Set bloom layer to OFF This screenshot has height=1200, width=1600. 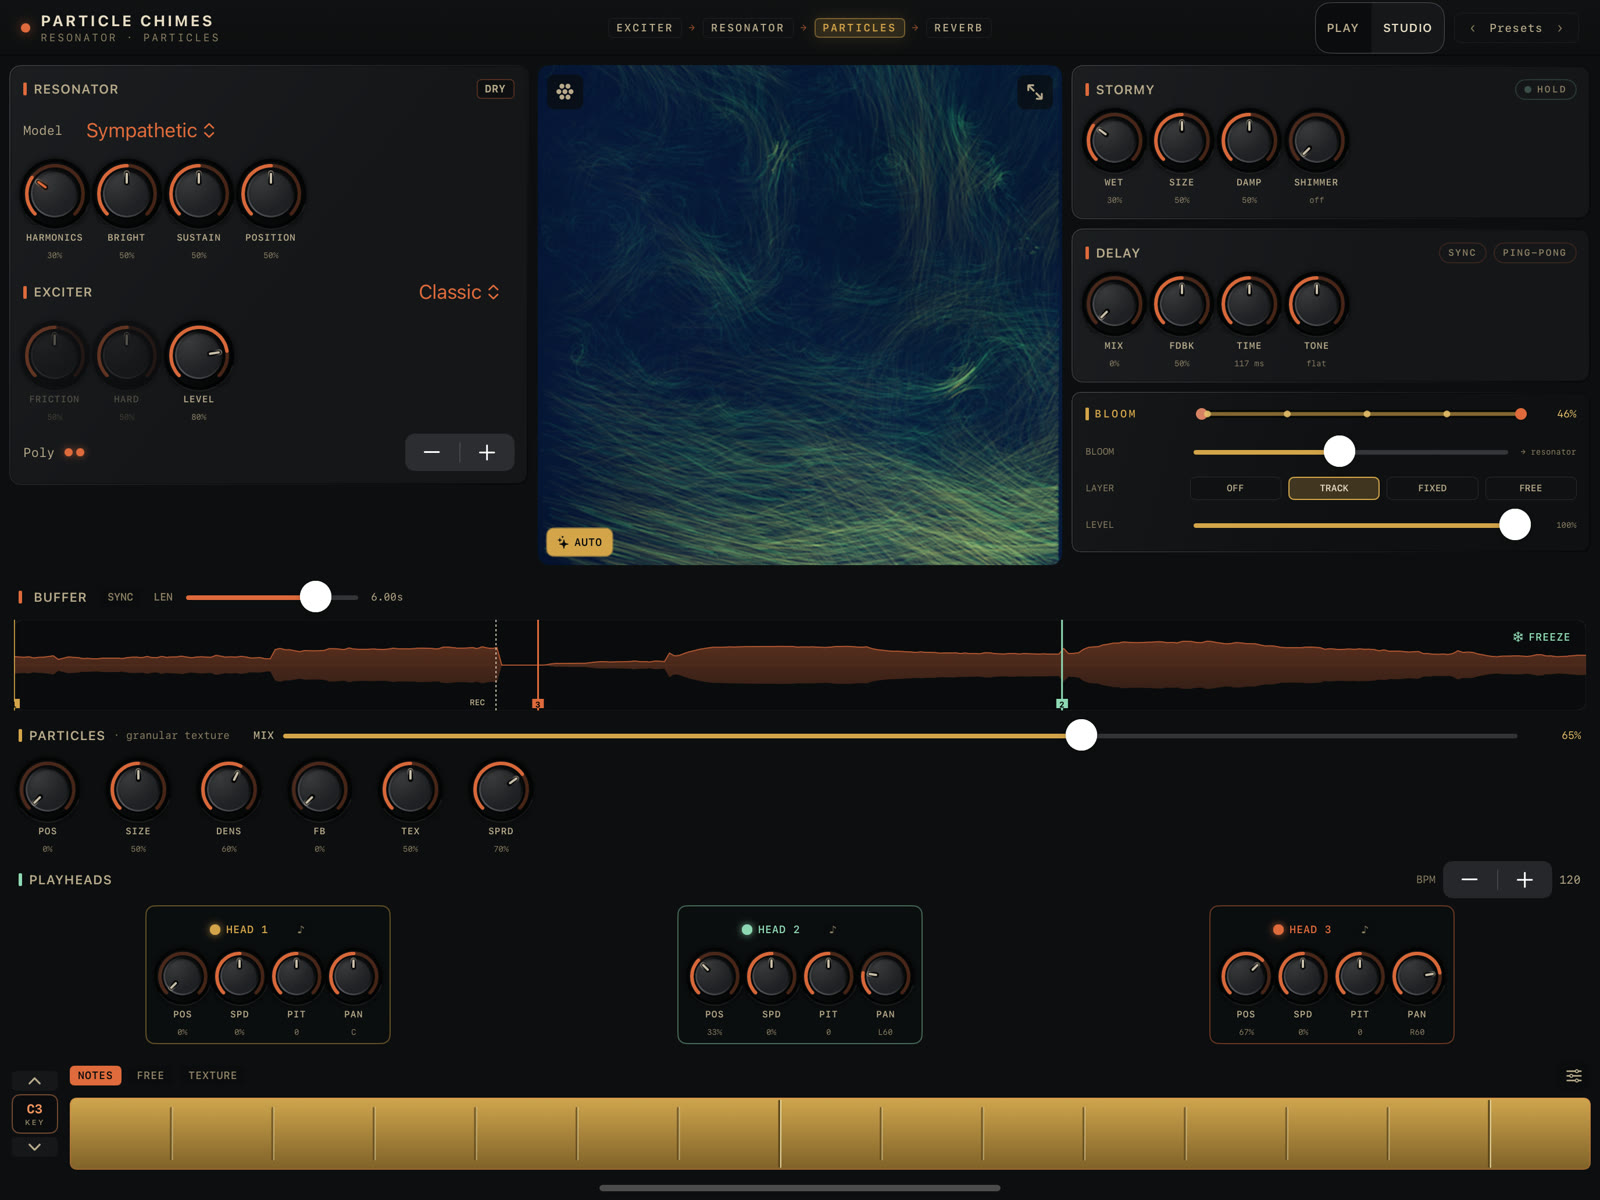pos(1235,488)
